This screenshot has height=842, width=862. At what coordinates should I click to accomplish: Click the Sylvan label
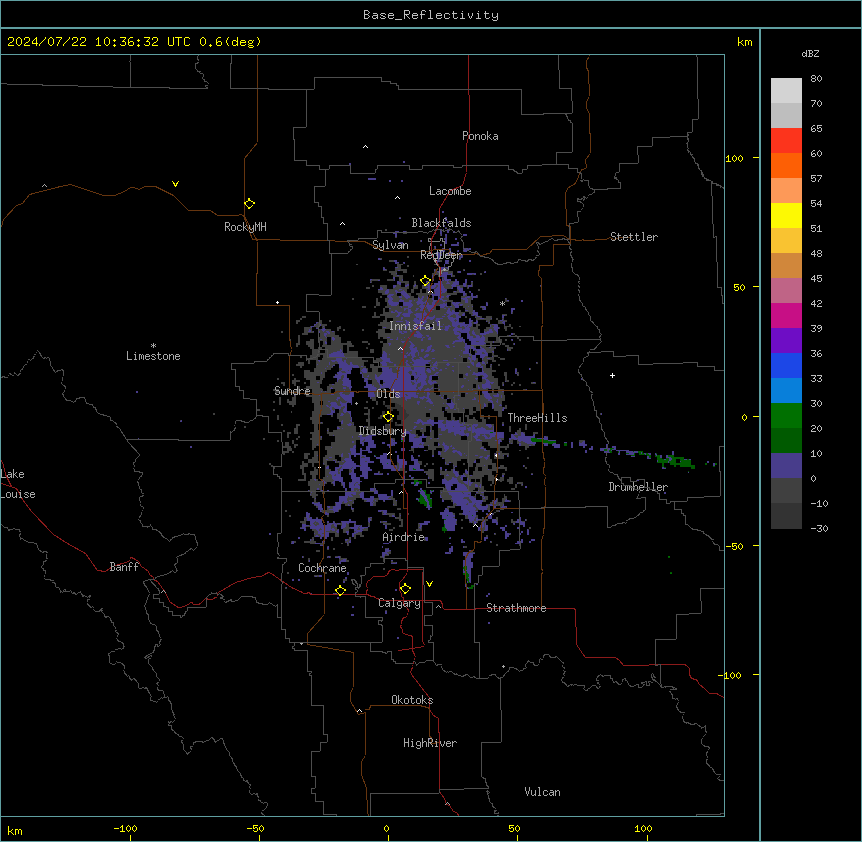point(390,245)
